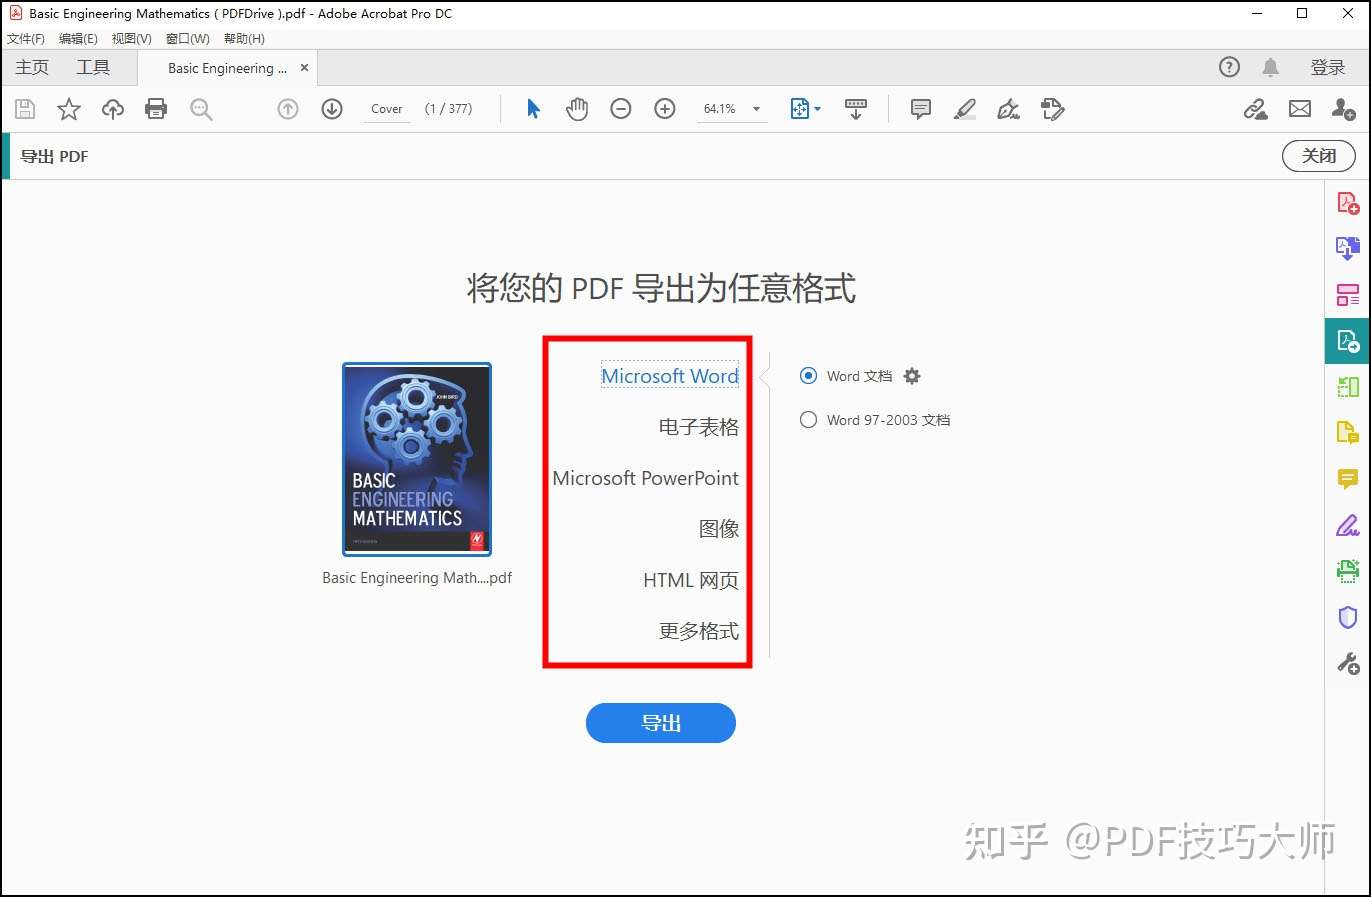Zoom out with the minus icon
This screenshot has height=897, width=1371.
click(621, 109)
